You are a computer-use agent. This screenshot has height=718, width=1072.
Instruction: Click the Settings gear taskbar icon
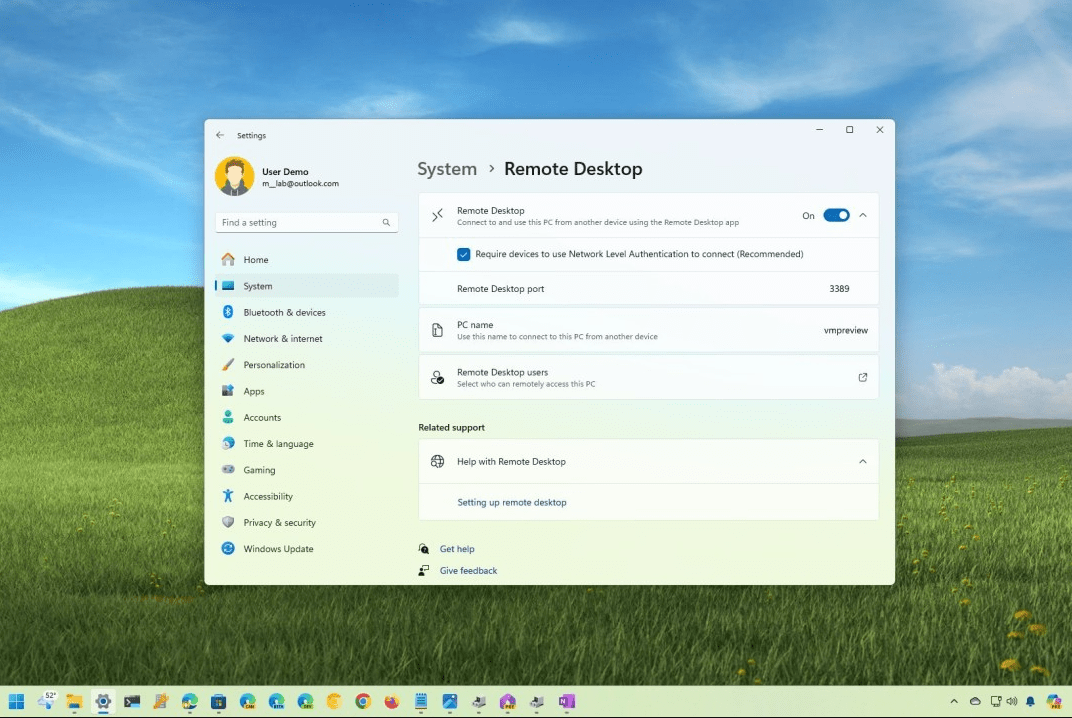tap(103, 702)
